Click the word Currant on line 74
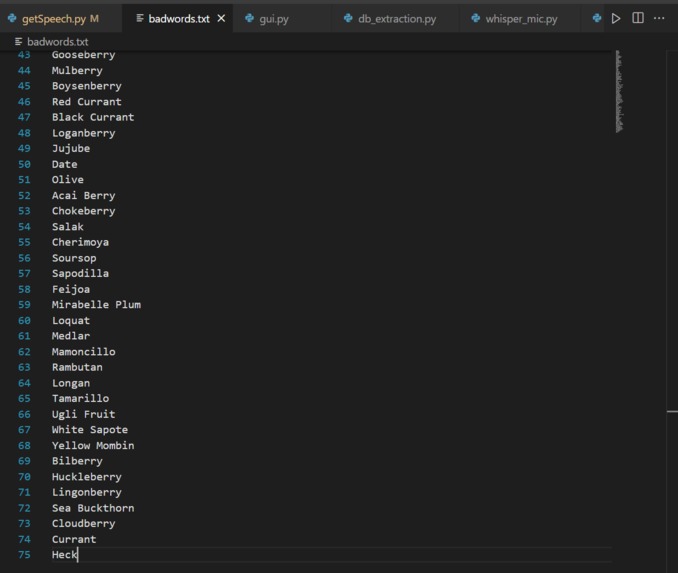 click(74, 539)
